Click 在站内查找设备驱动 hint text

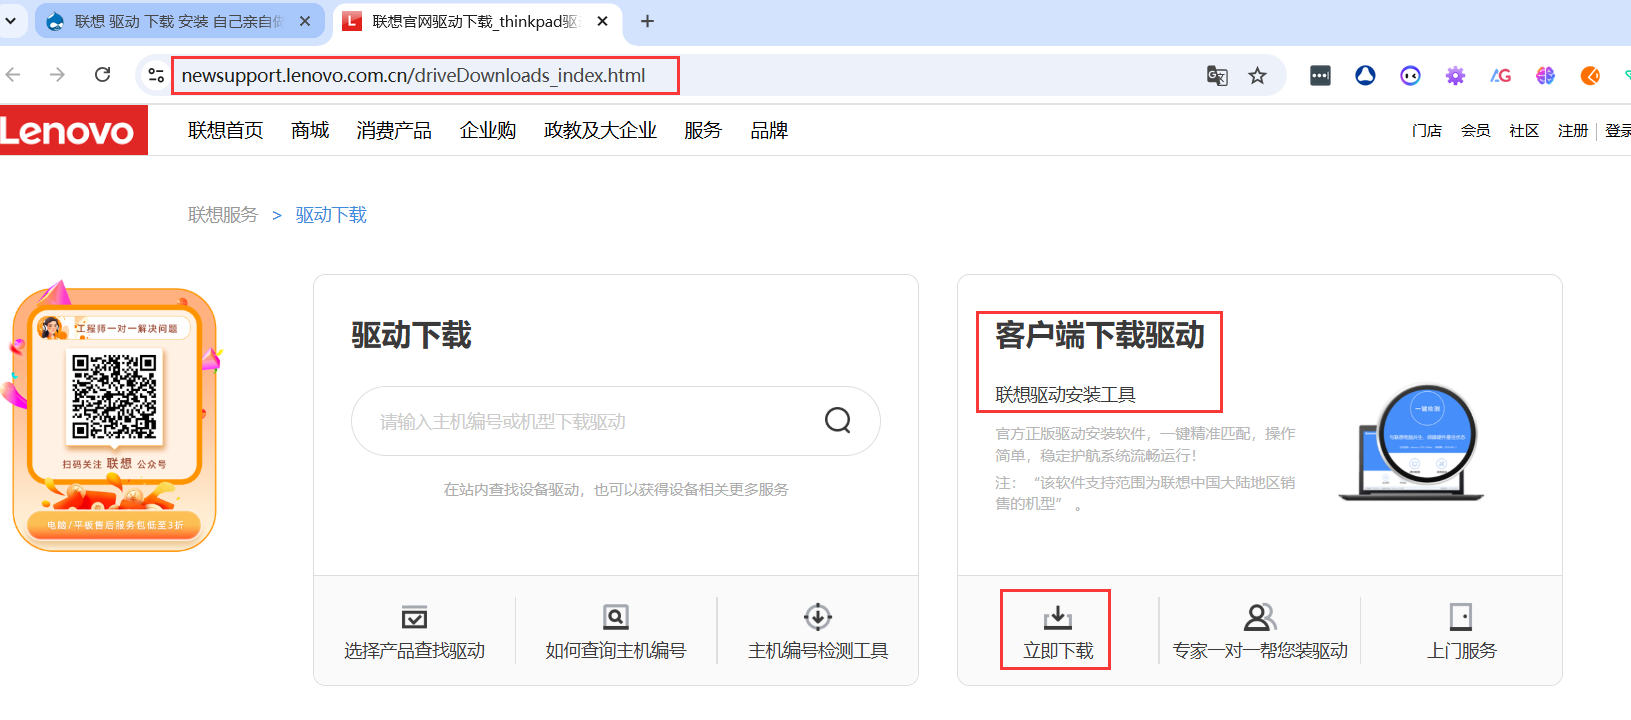click(x=616, y=489)
